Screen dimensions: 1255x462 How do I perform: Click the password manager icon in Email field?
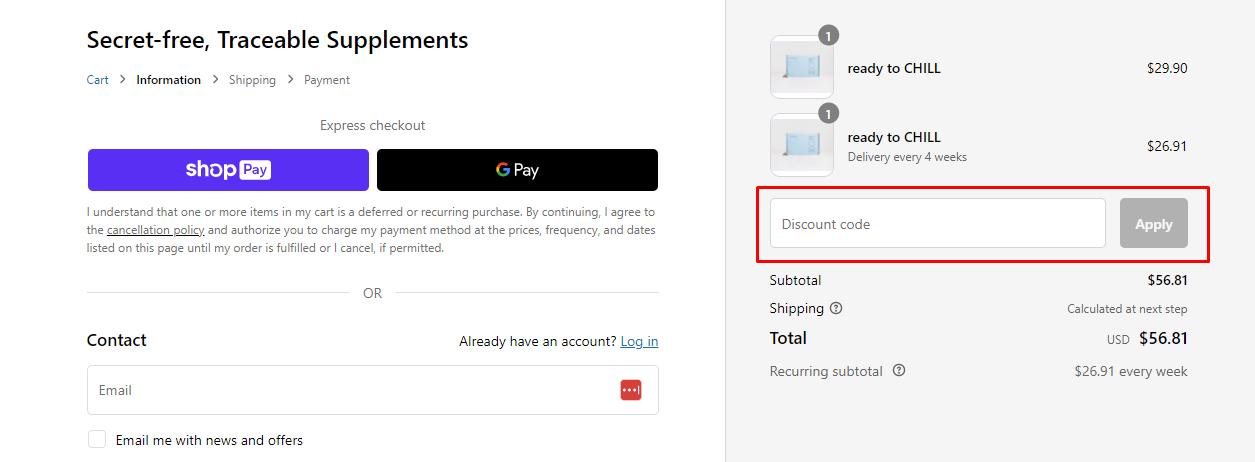click(631, 390)
